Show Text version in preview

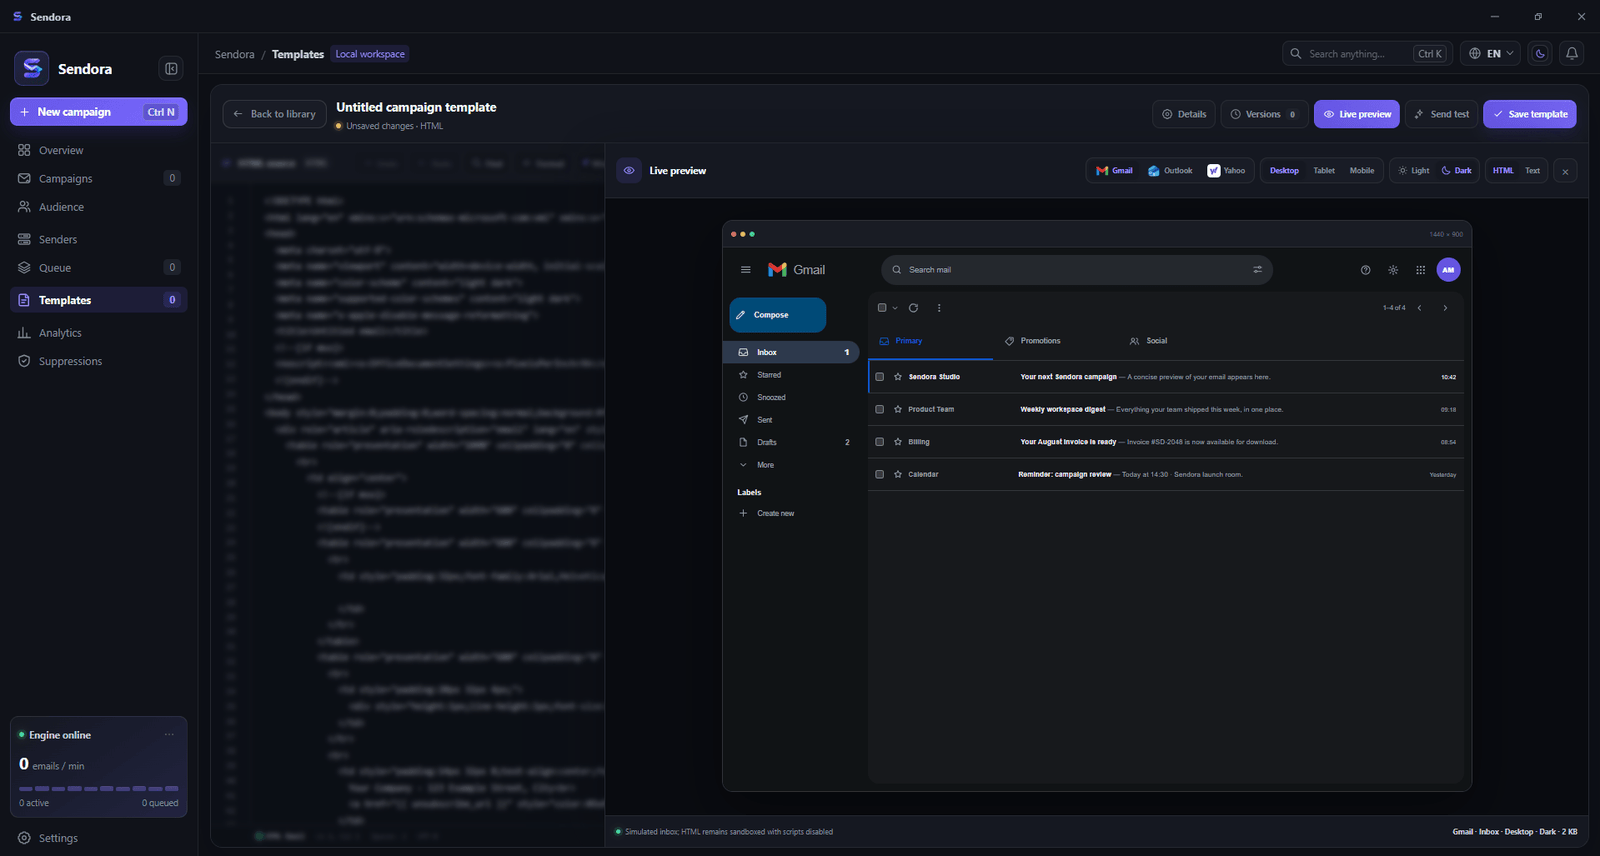(1533, 171)
